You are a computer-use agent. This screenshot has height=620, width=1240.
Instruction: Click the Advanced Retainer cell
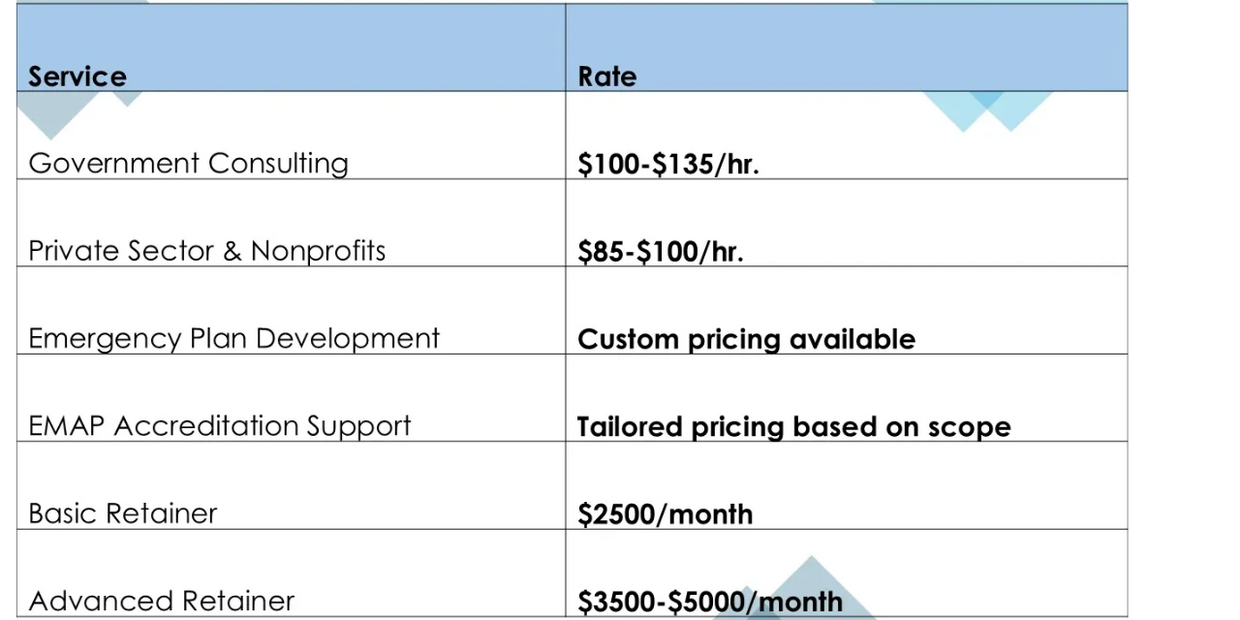click(162, 601)
